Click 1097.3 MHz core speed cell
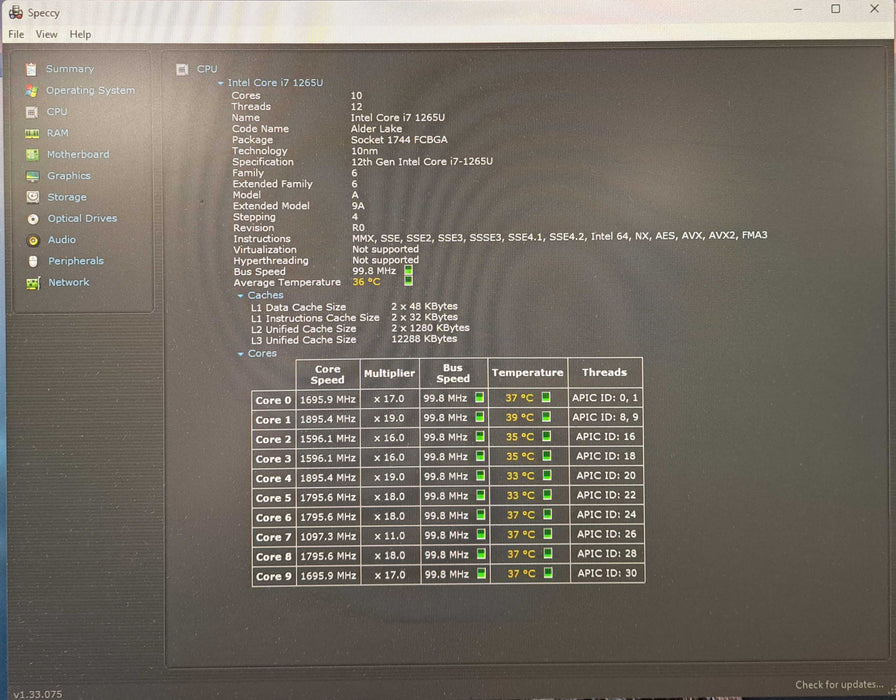Image resolution: width=896 pixels, height=700 pixels. click(x=328, y=537)
